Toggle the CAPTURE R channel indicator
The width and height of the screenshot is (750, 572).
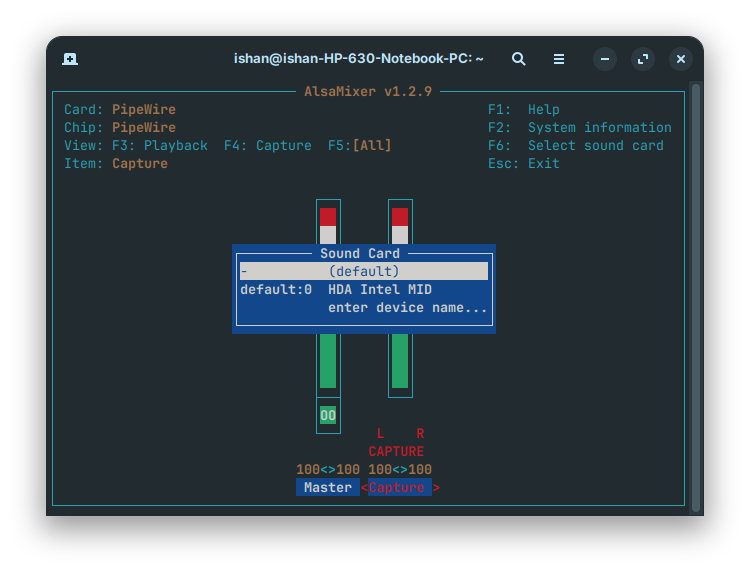[420, 433]
